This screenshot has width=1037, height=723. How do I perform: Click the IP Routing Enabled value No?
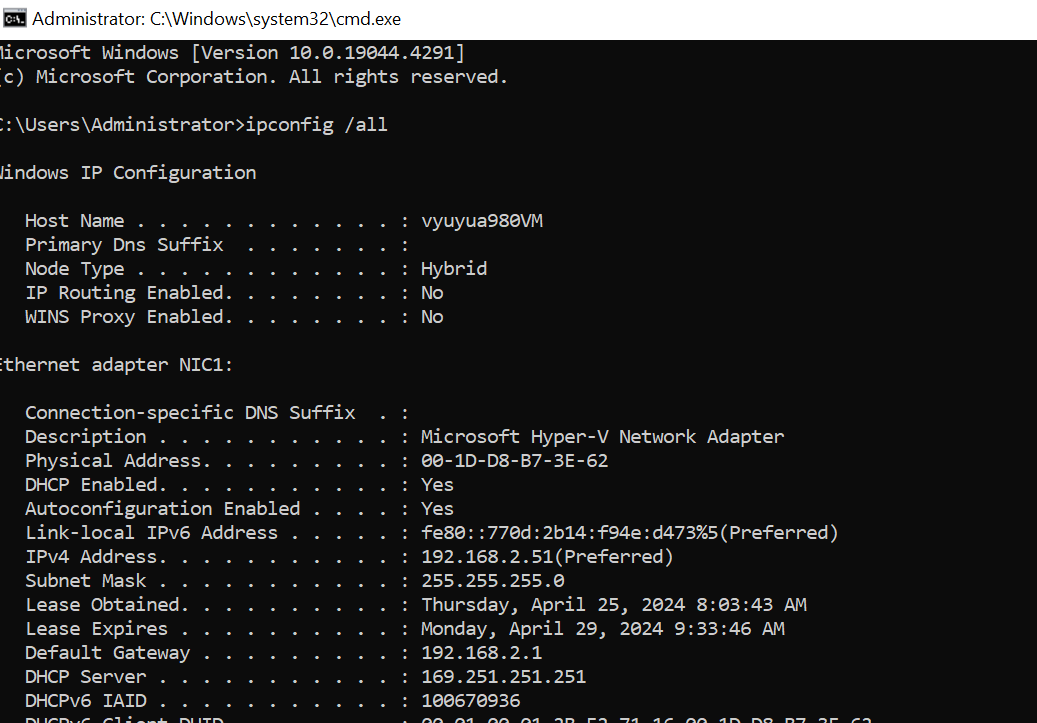pos(432,292)
